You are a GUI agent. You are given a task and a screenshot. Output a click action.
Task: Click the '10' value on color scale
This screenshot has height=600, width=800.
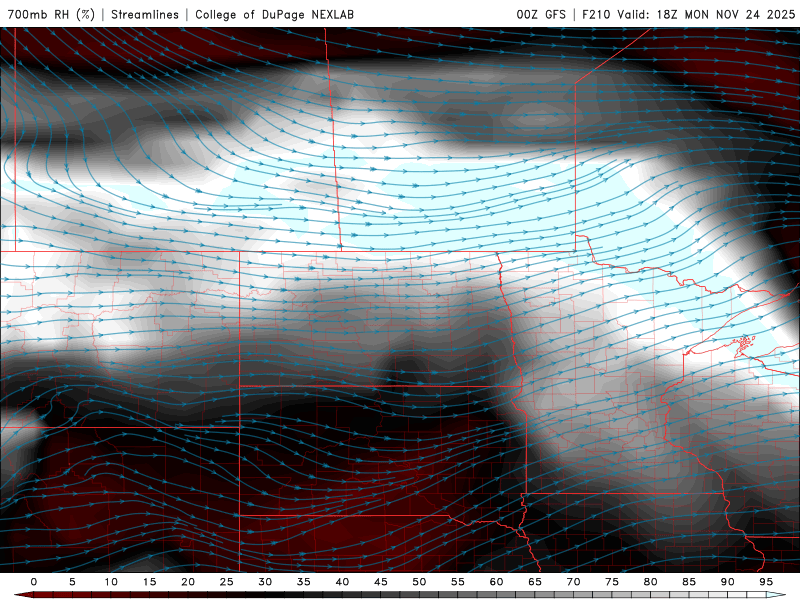pyautogui.click(x=111, y=582)
